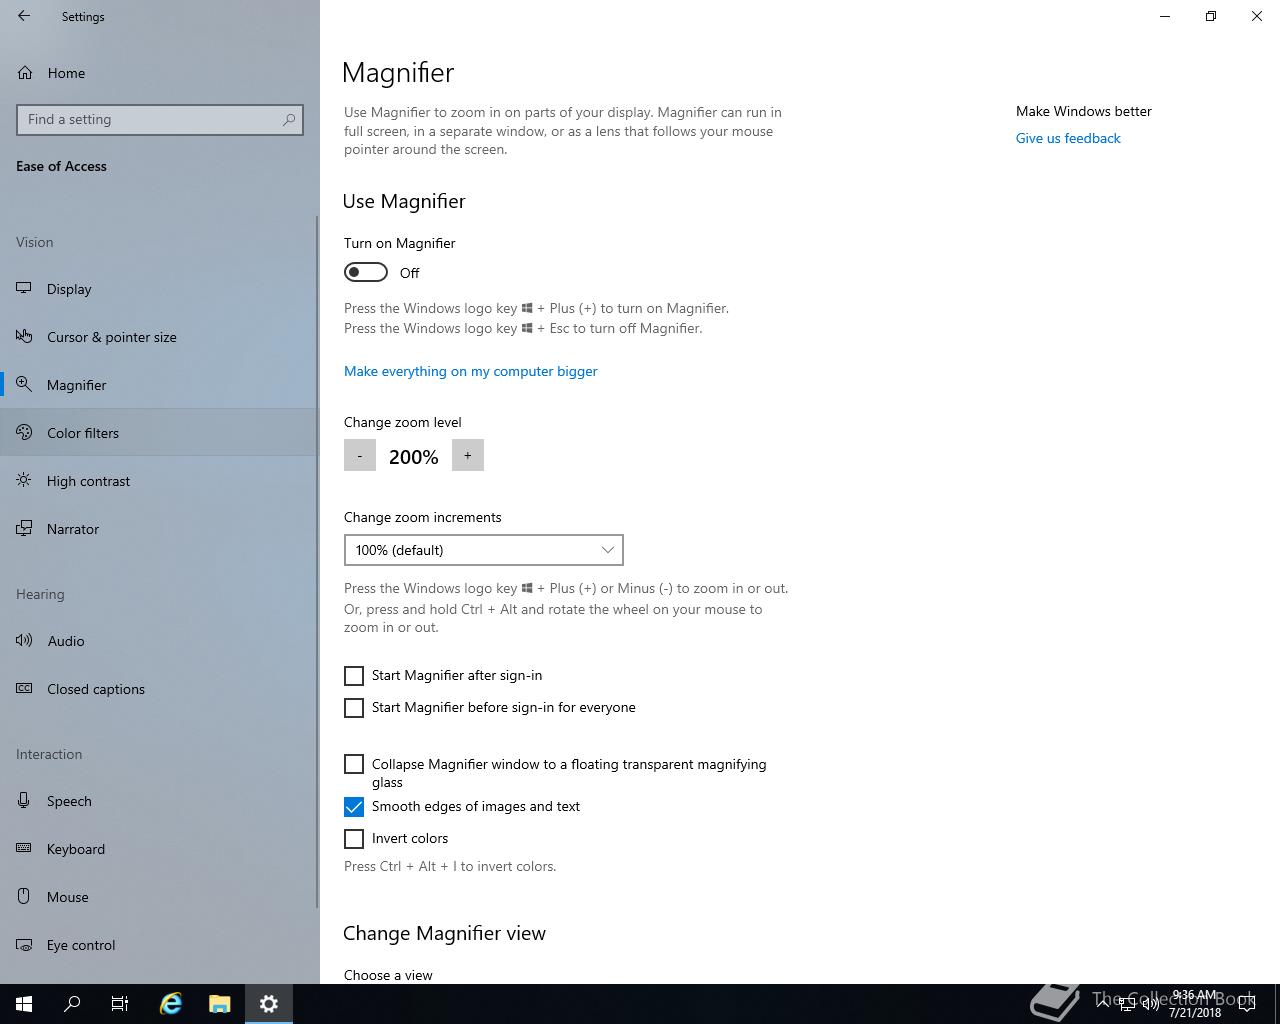Screen dimensions: 1280x1024
Task: Open the Windows Start menu
Action: (x=24, y=1004)
